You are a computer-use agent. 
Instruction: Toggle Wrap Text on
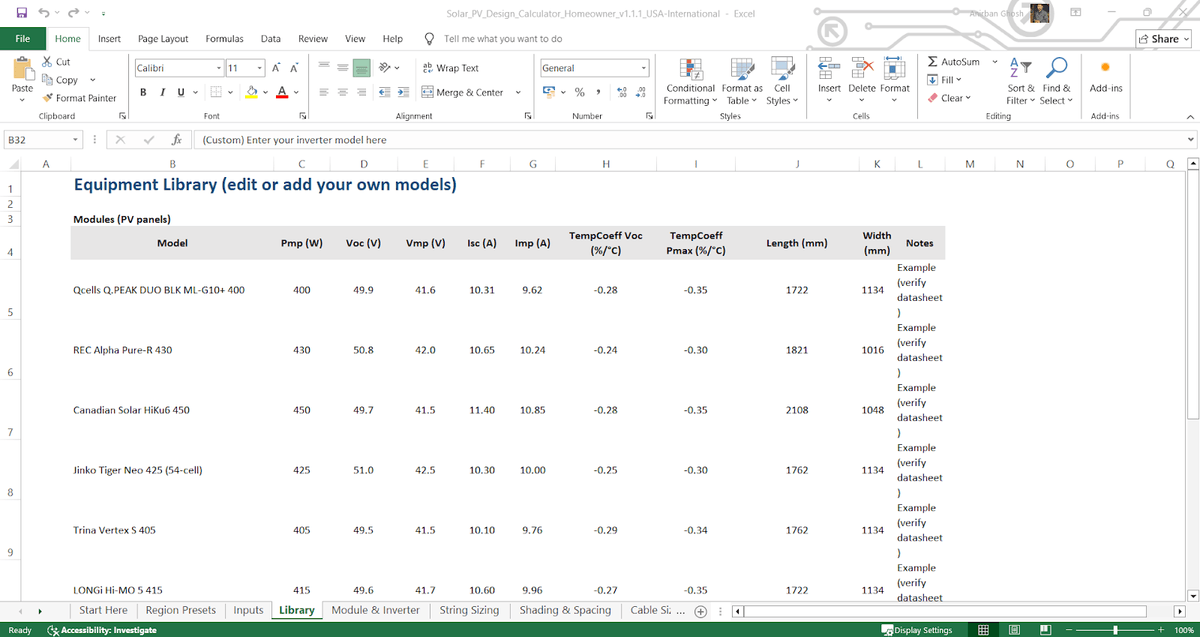pyautogui.click(x=450, y=68)
